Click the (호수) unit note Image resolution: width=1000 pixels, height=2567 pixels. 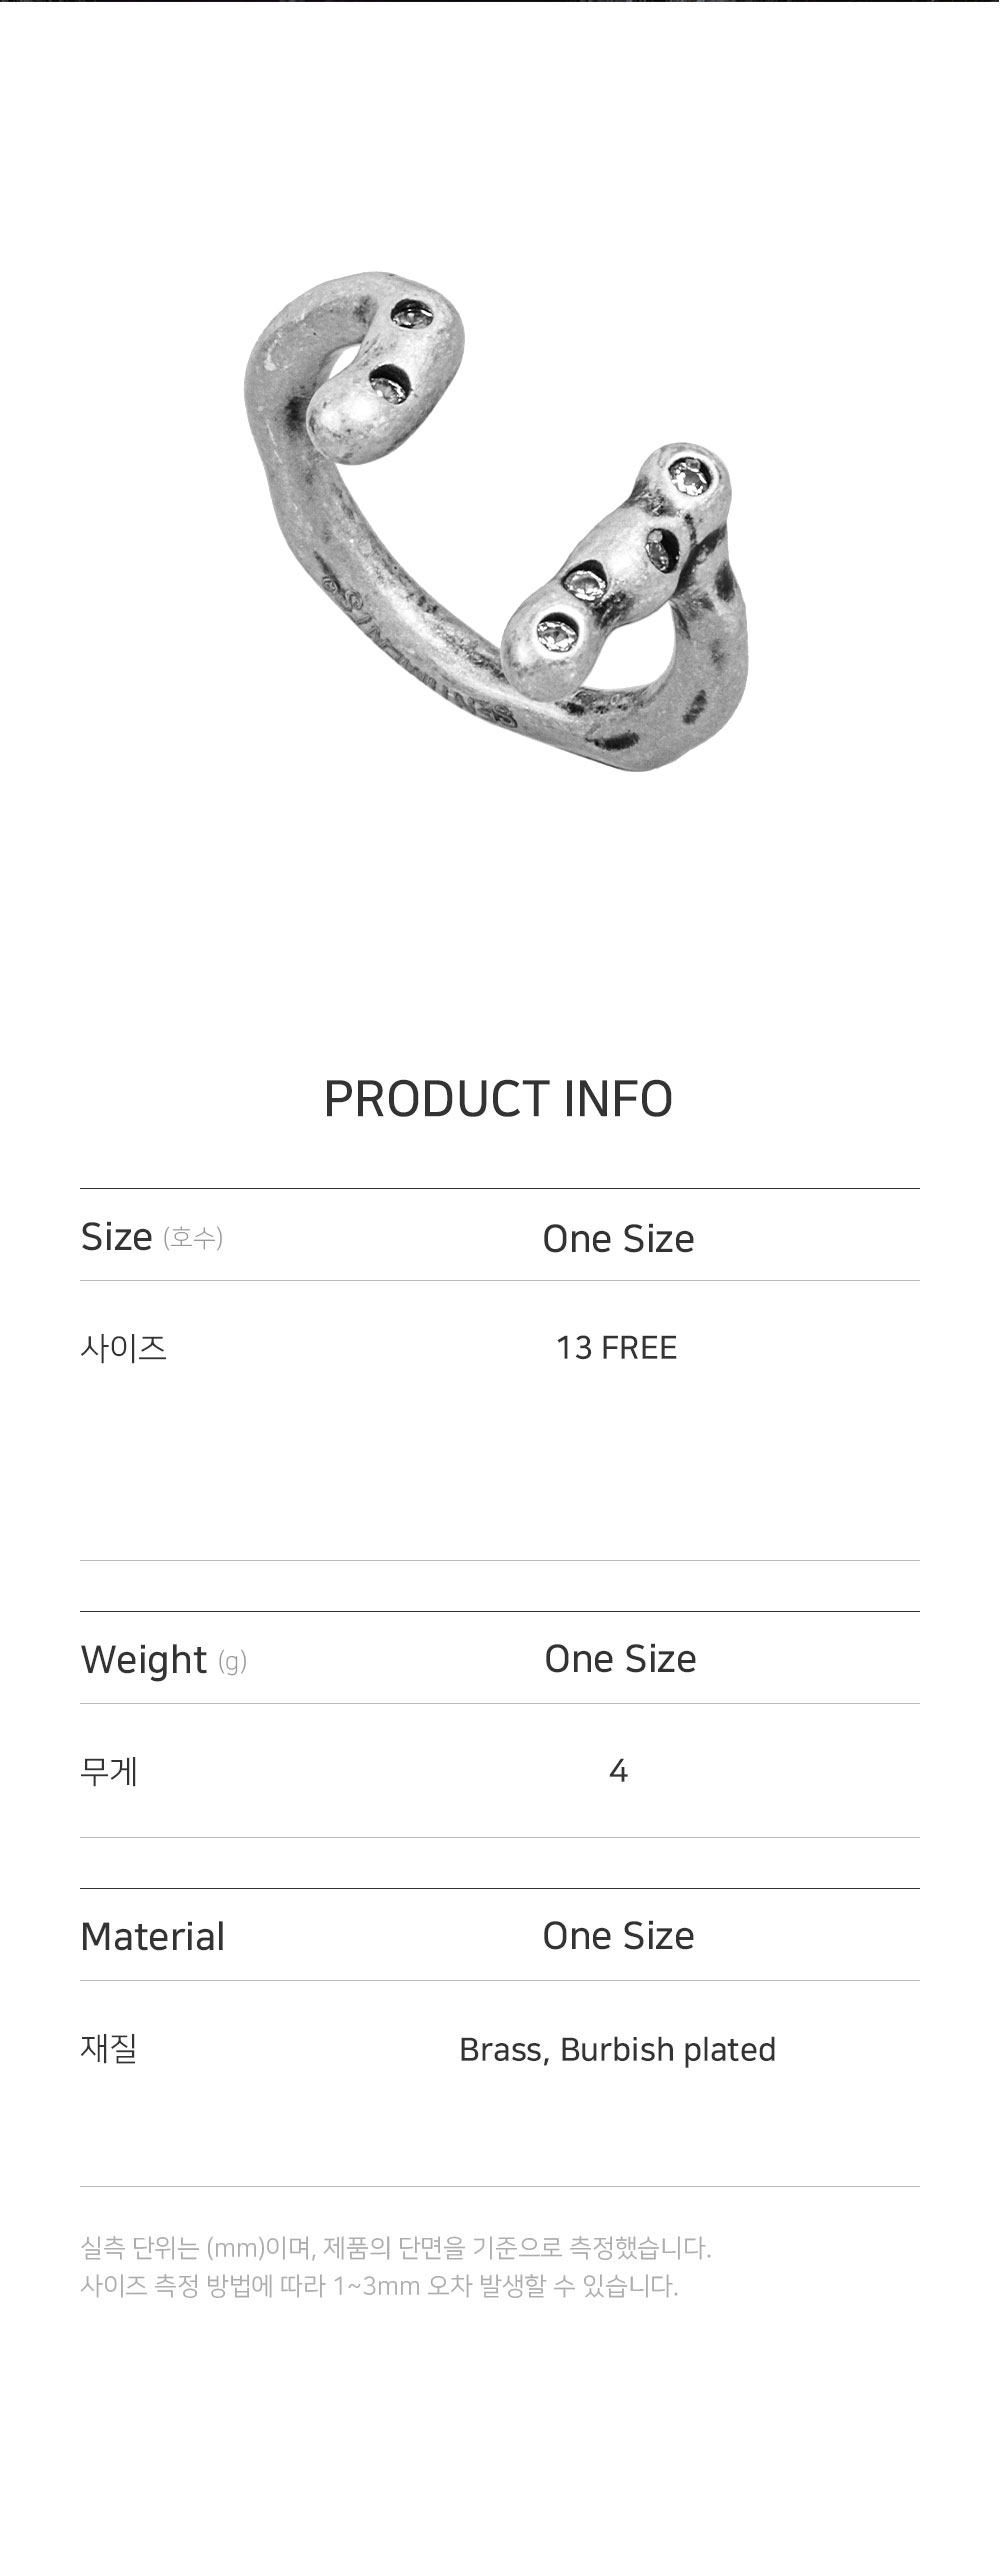click(193, 1238)
